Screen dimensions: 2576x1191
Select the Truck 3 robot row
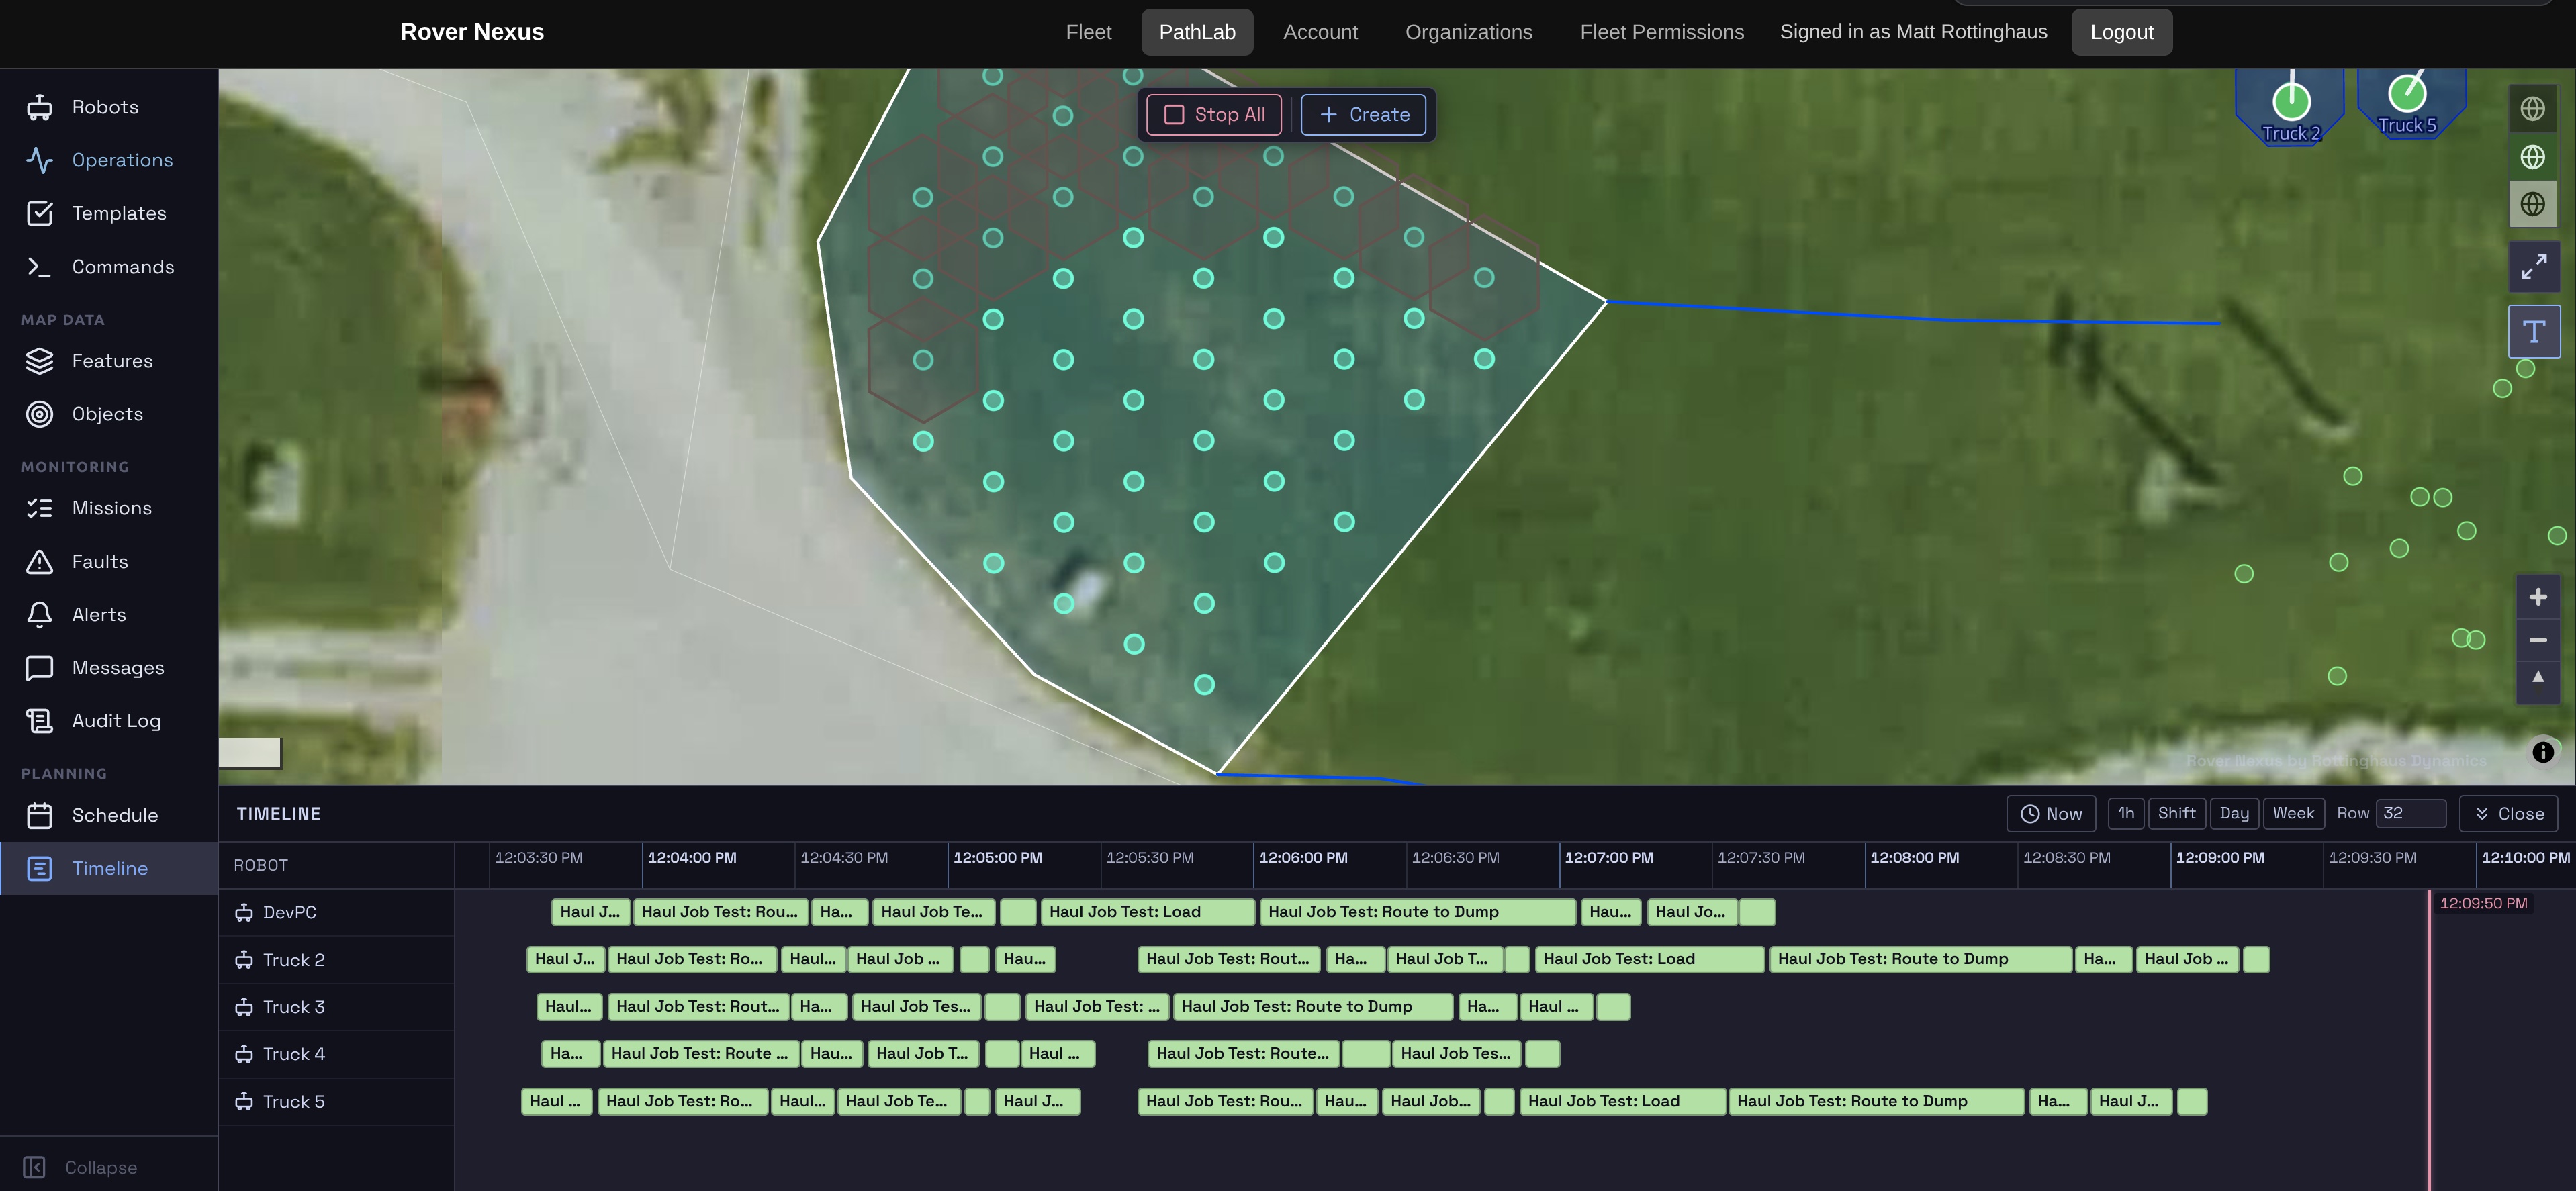[336, 1007]
